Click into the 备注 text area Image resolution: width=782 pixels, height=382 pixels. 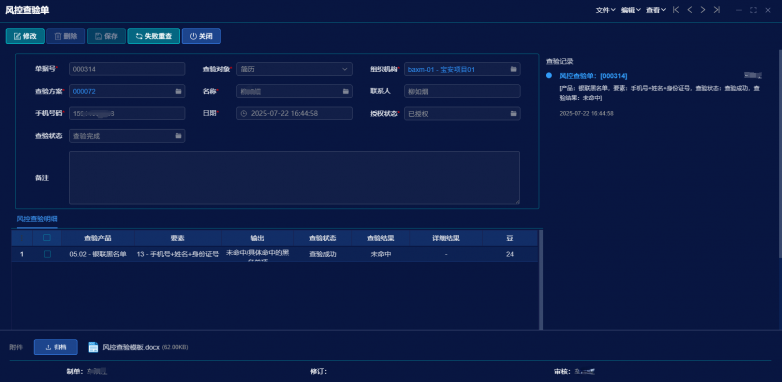[x=294, y=178]
